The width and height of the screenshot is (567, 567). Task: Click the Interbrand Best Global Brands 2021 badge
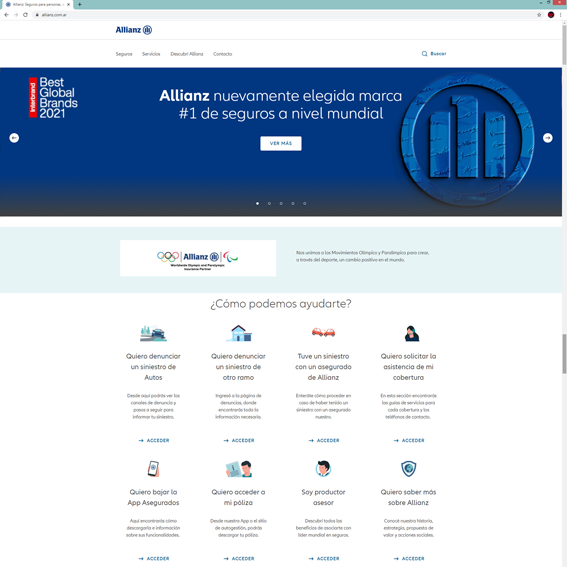pyautogui.click(x=53, y=98)
